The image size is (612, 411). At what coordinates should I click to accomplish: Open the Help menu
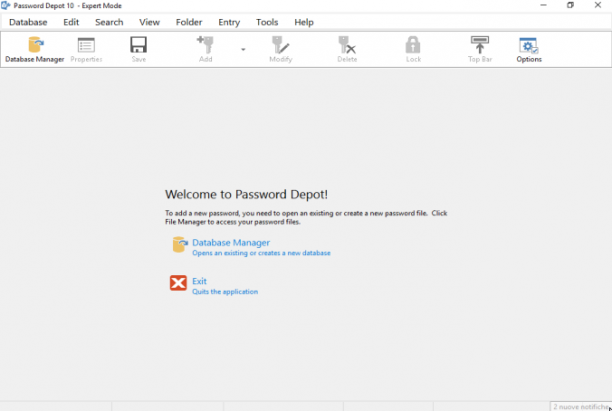(x=304, y=22)
